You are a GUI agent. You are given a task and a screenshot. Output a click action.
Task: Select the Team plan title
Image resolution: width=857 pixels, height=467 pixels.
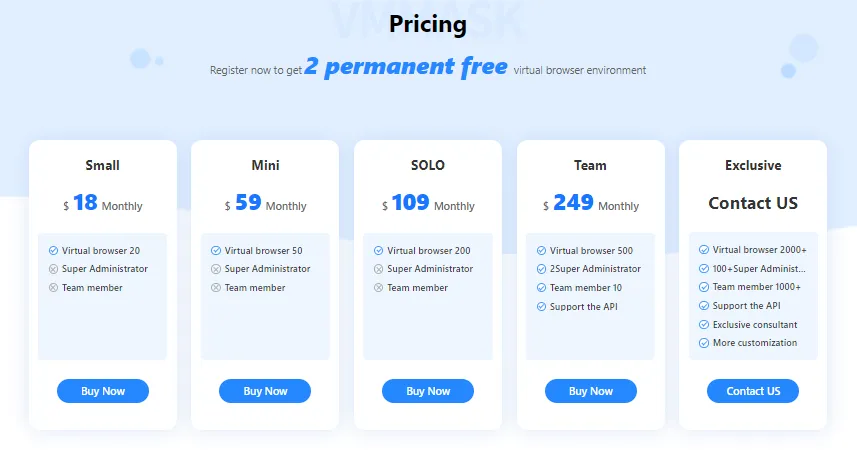click(x=590, y=165)
